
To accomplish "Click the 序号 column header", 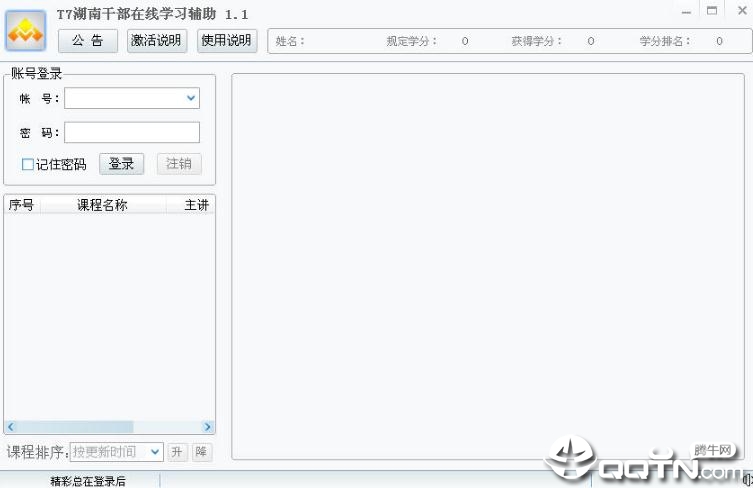I will click(x=22, y=205).
